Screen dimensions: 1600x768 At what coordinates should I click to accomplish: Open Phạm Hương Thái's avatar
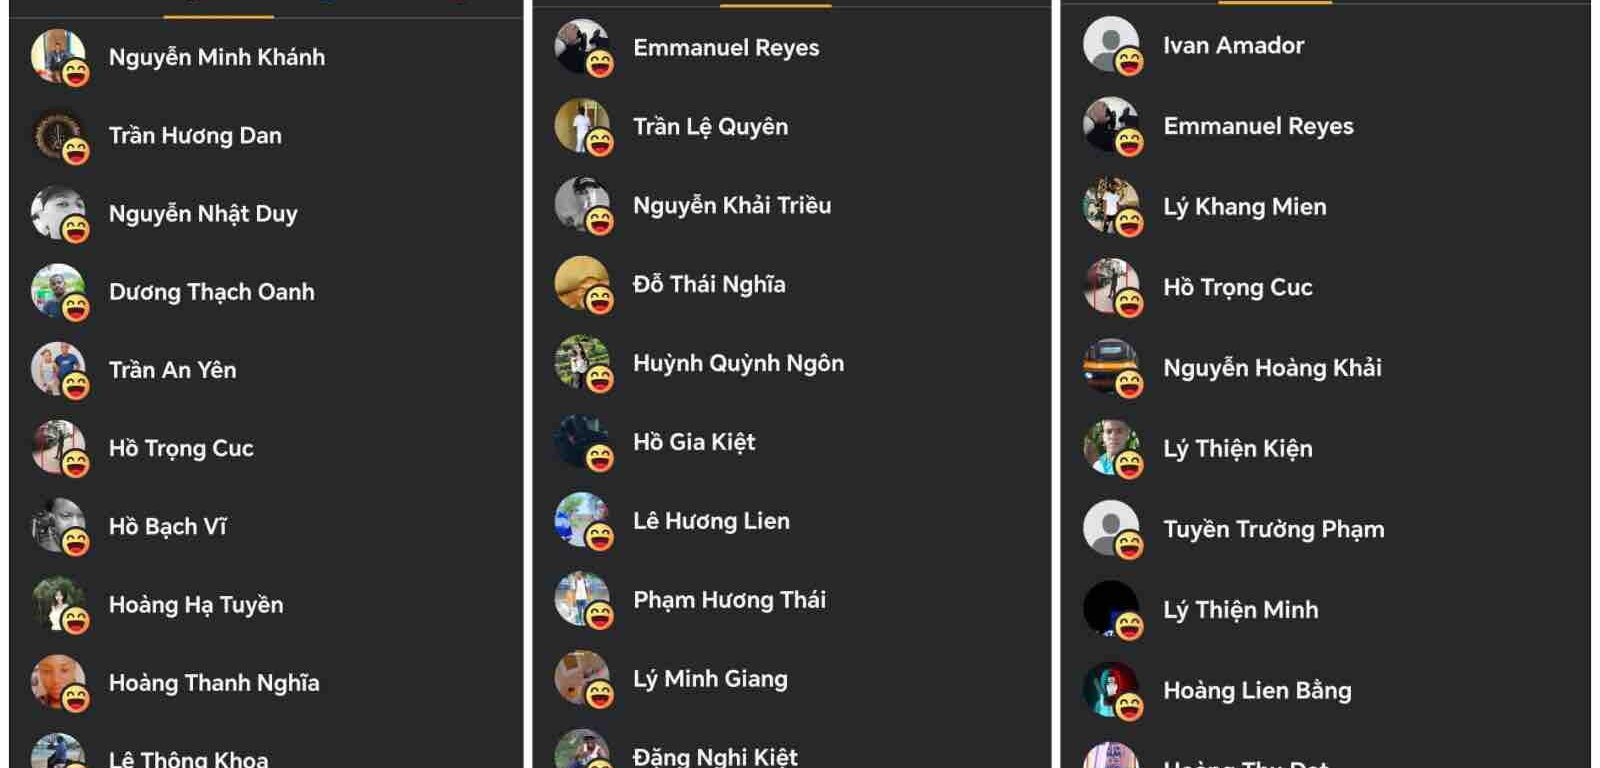[x=582, y=599]
